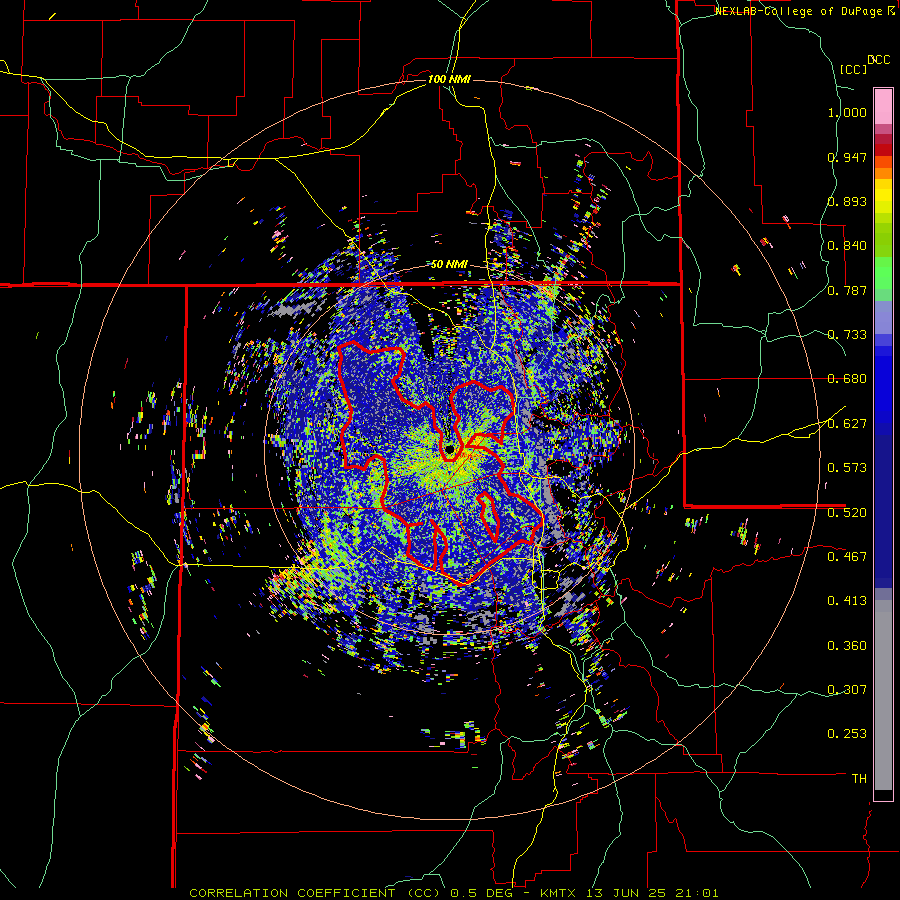
Task: Select the 0.360 scale value
Action: (847, 646)
